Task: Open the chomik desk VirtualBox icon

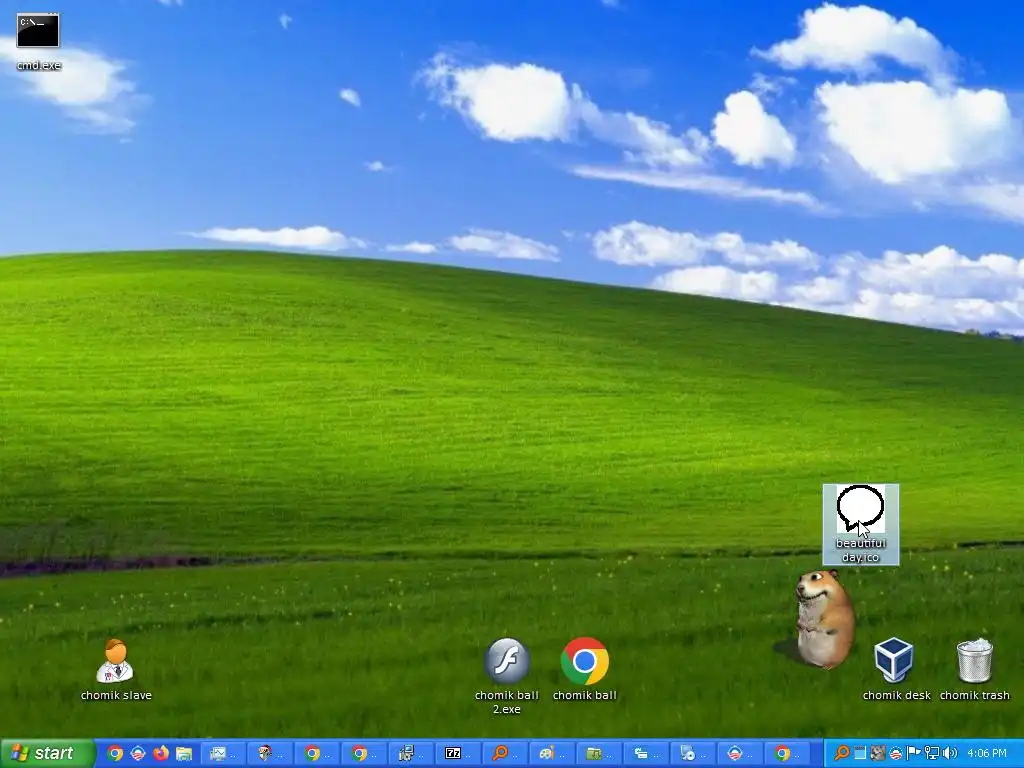Action: coord(896,669)
